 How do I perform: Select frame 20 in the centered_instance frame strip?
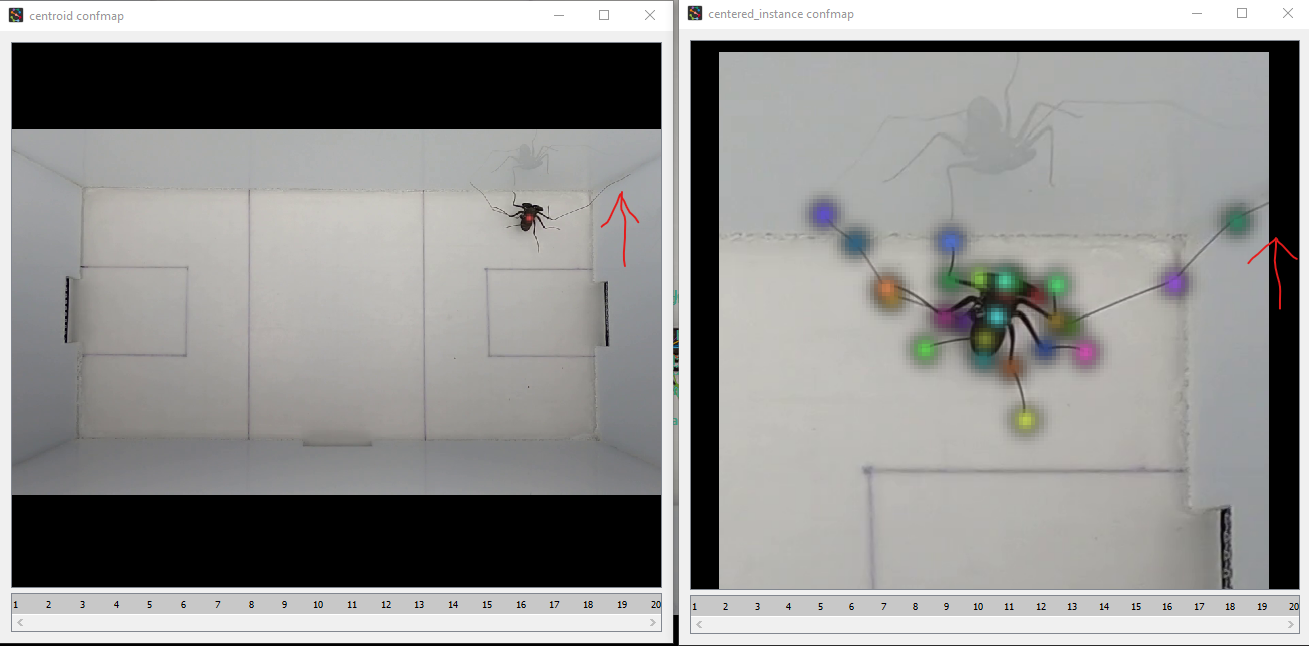(1293, 606)
